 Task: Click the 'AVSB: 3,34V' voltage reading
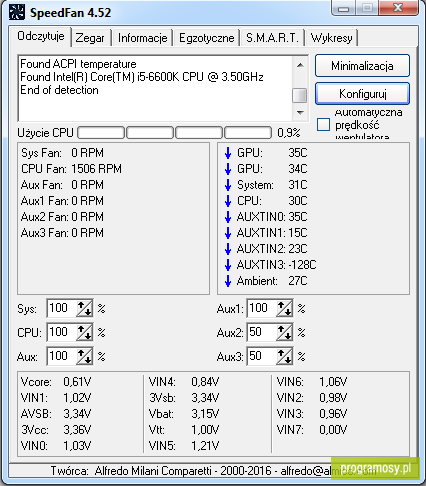56,414
